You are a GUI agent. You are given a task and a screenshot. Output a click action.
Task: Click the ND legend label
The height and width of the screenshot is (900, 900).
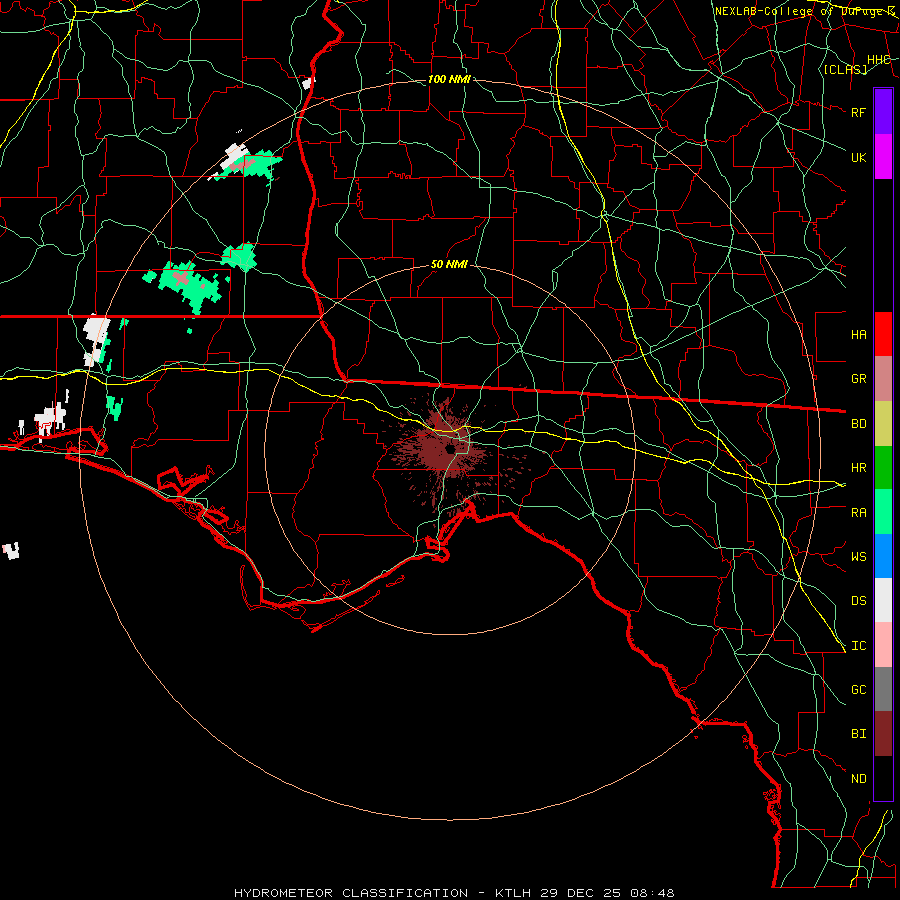coord(858,779)
